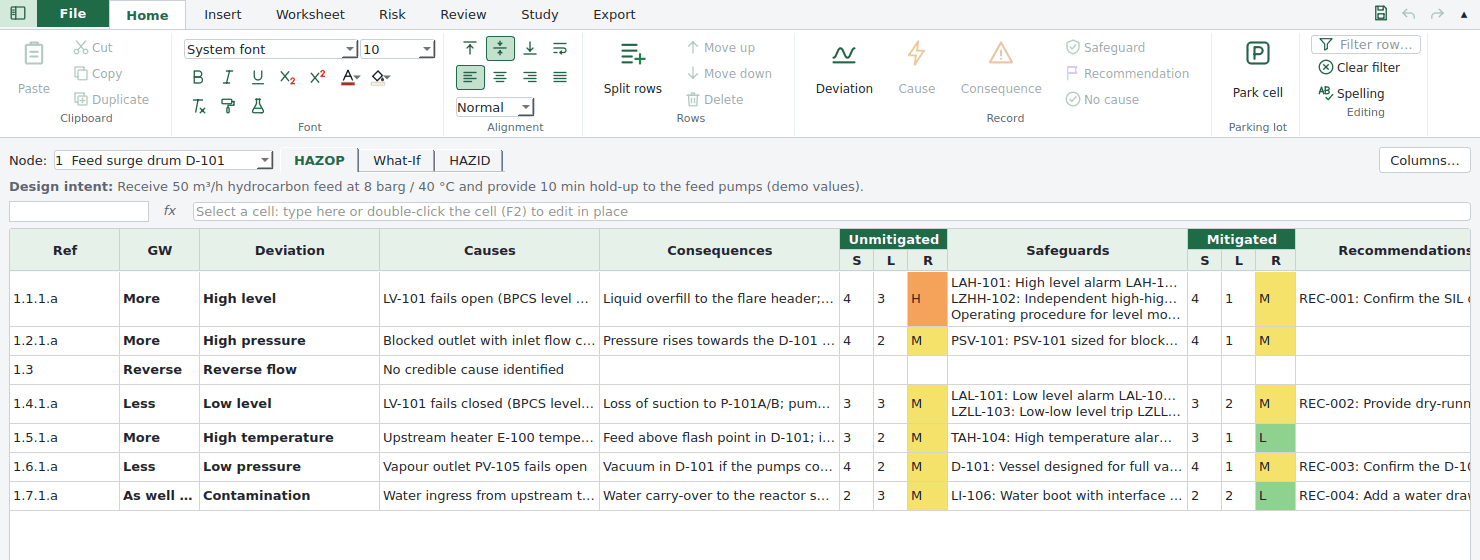Justify the text
The image size is (1480, 560).
click(x=560, y=77)
